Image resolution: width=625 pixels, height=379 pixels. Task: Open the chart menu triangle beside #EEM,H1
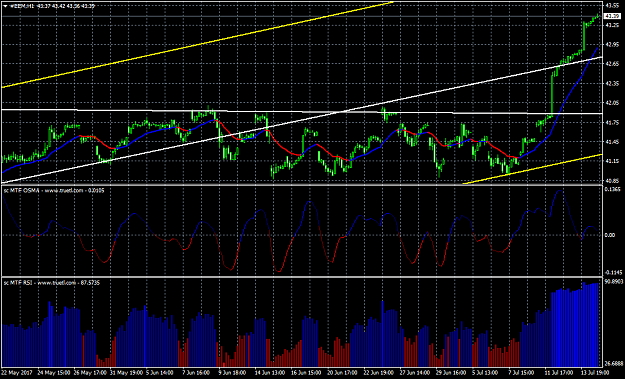tap(5, 6)
